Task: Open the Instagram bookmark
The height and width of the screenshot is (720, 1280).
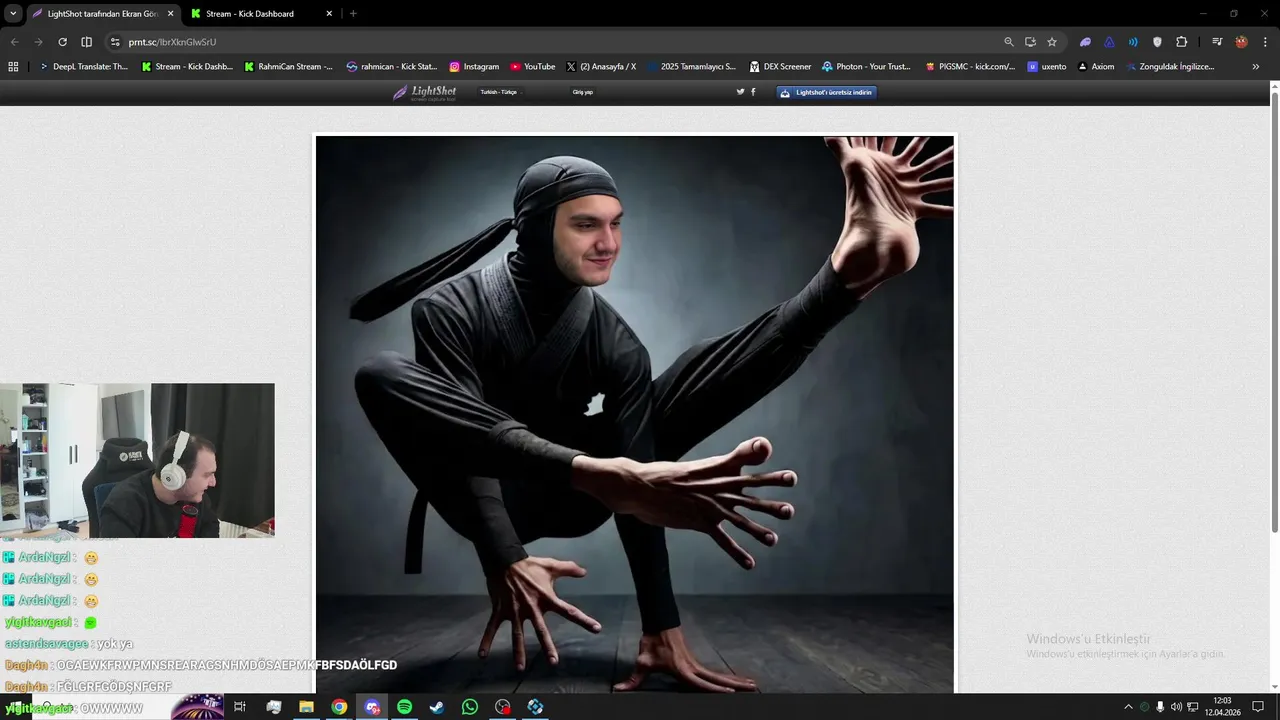Action: tap(474, 67)
